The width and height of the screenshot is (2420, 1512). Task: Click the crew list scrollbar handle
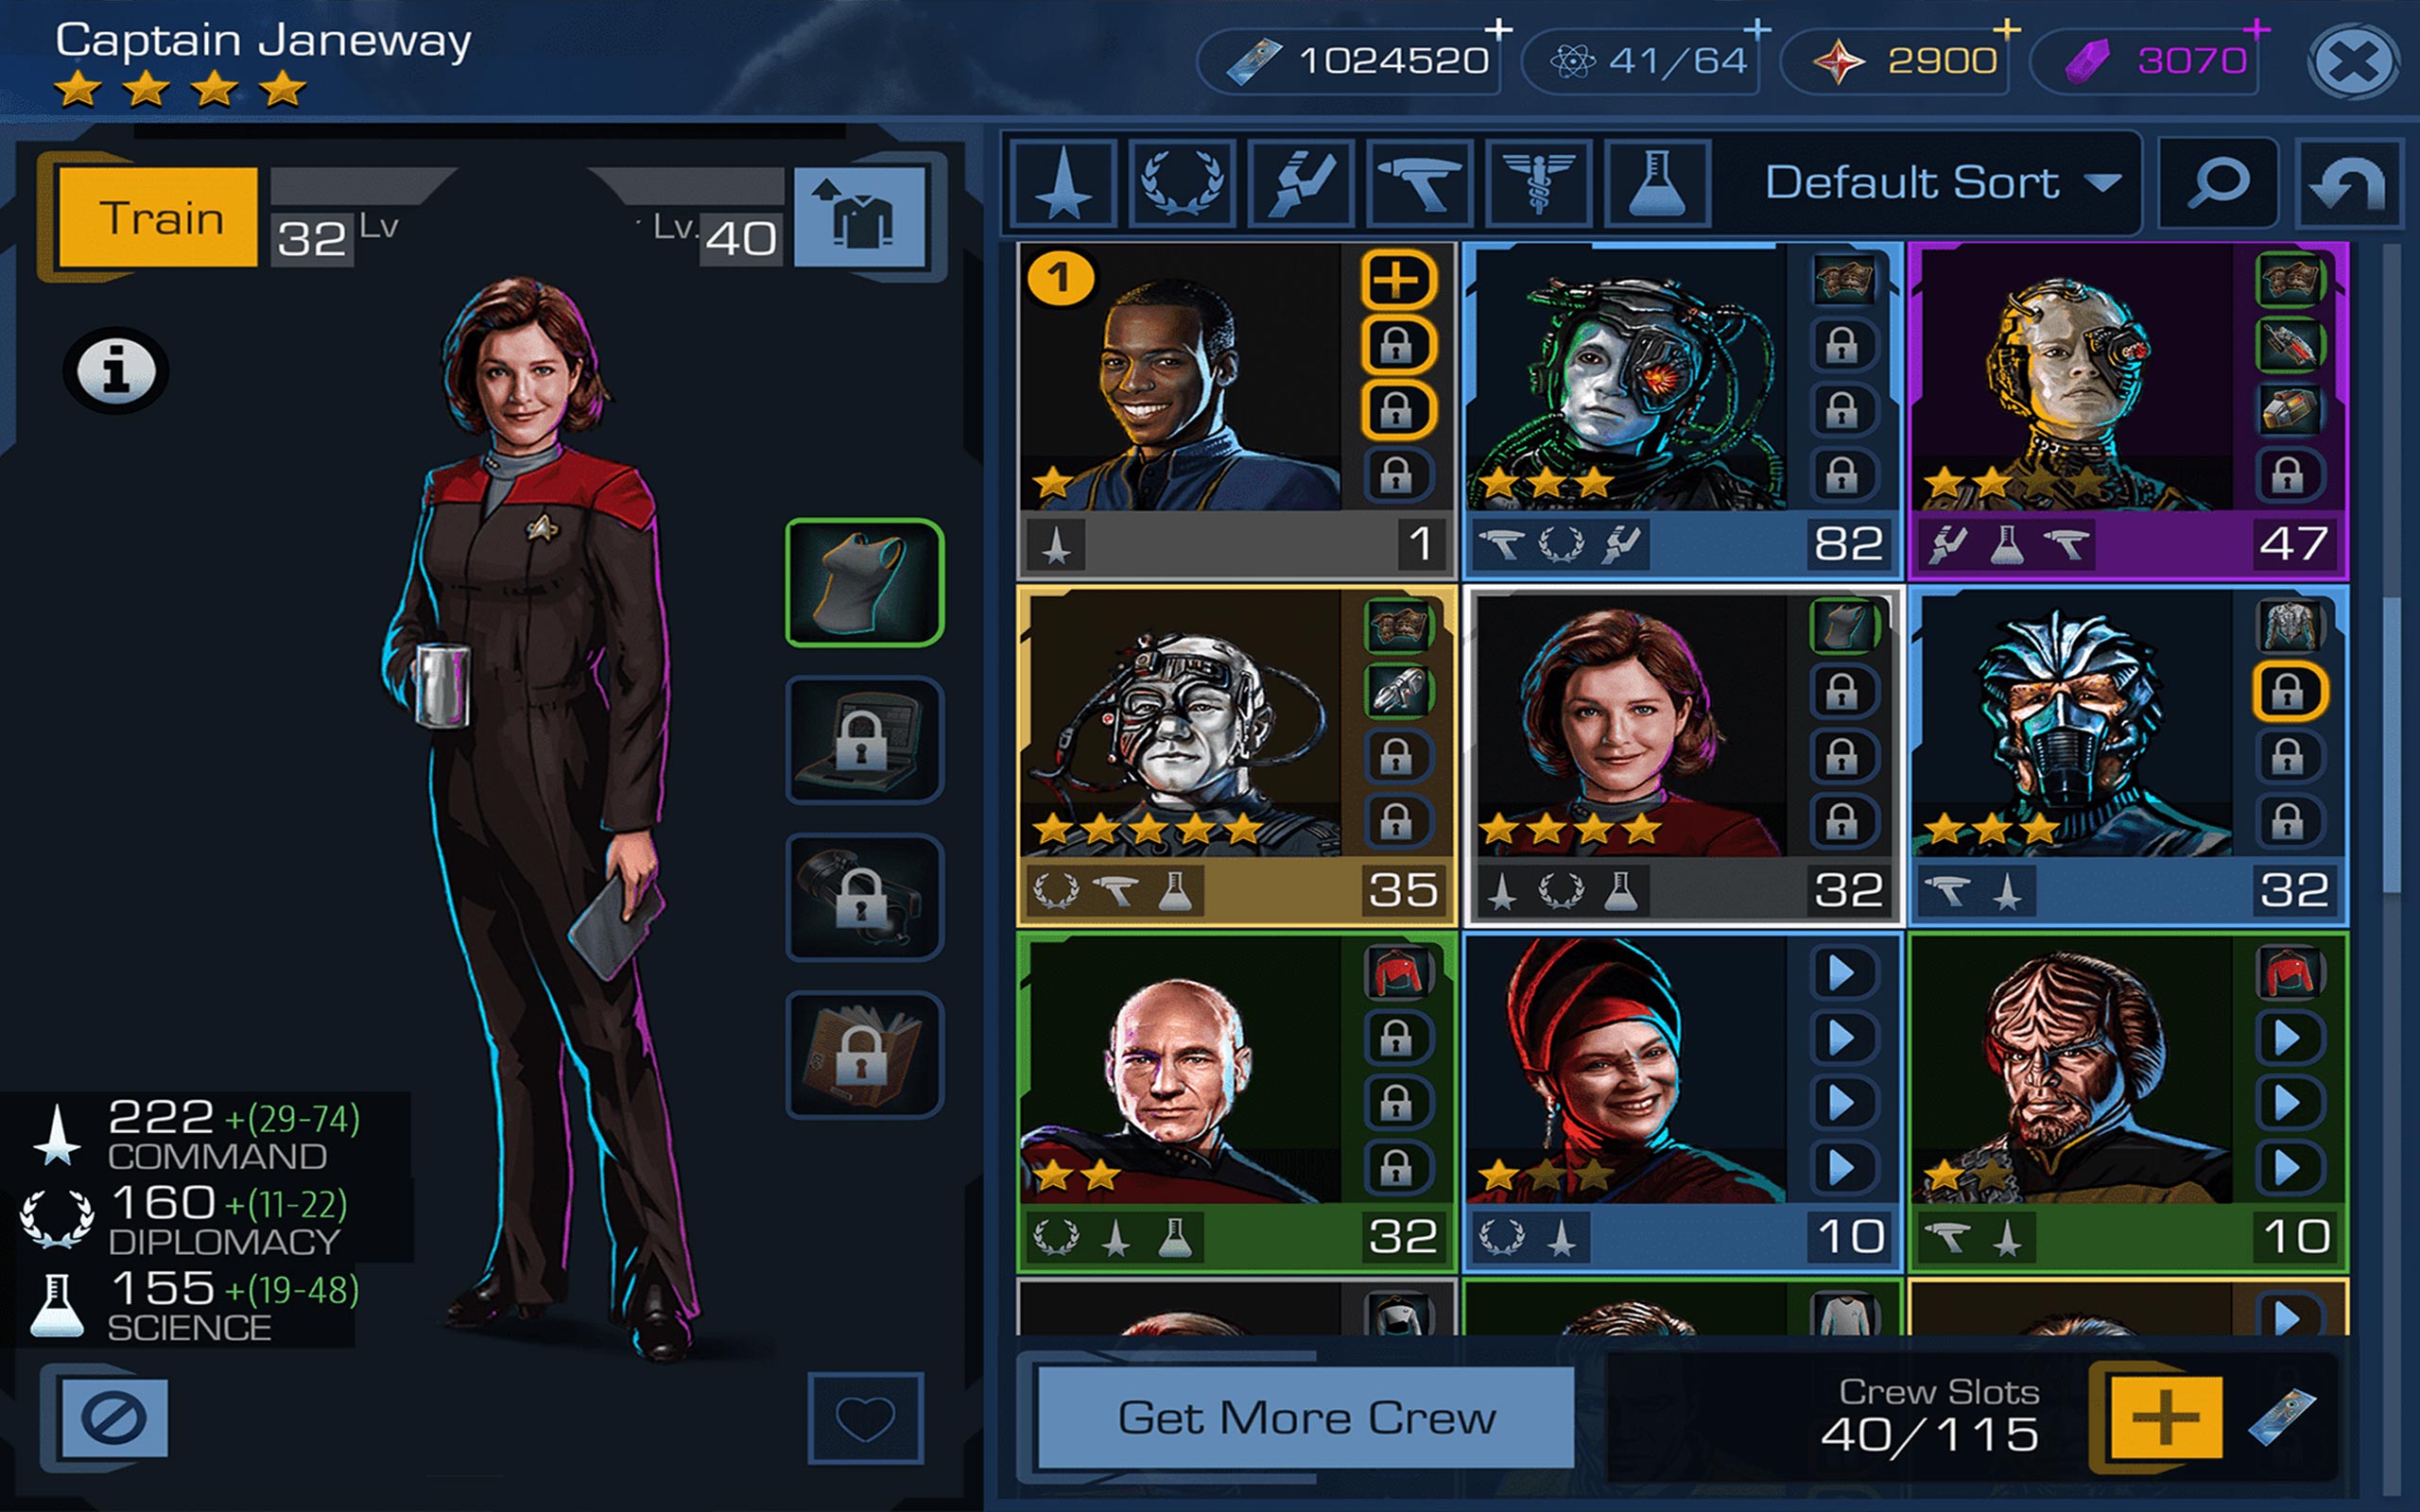click(2392, 744)
